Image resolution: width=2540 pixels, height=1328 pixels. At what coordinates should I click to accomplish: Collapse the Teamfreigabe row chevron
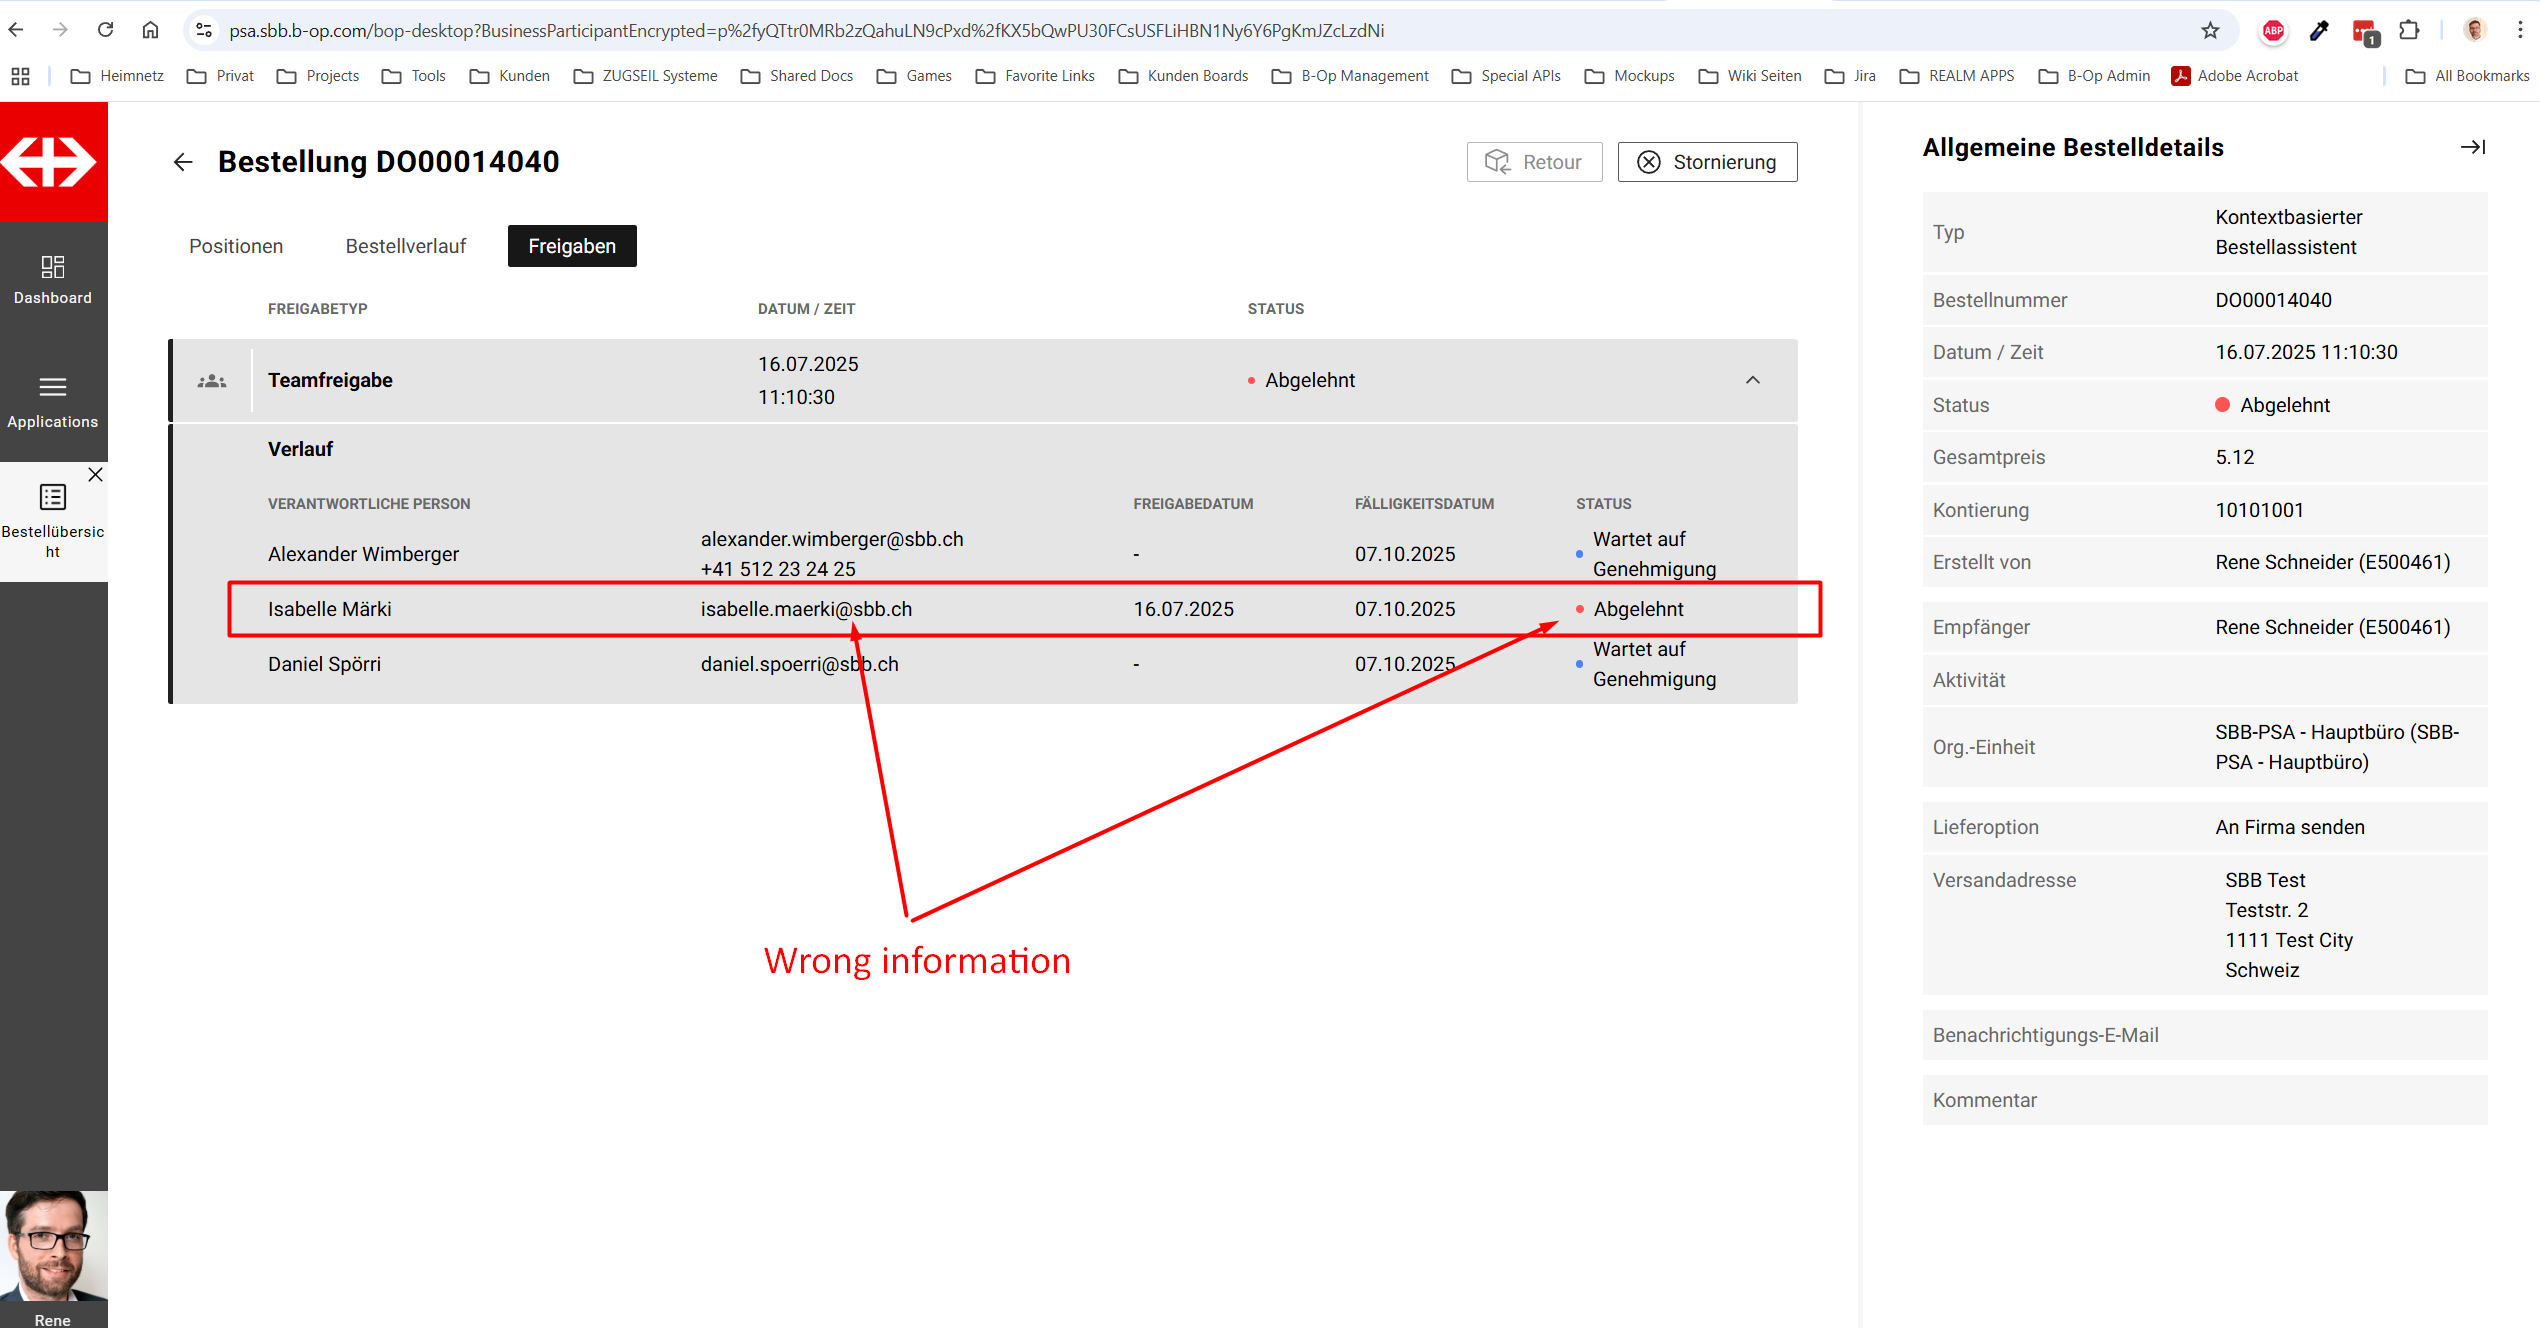(1752, 380)
